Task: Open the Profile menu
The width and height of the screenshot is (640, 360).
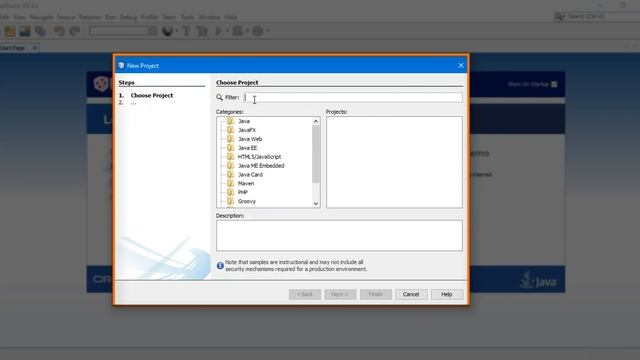Action: pos(149,18)
